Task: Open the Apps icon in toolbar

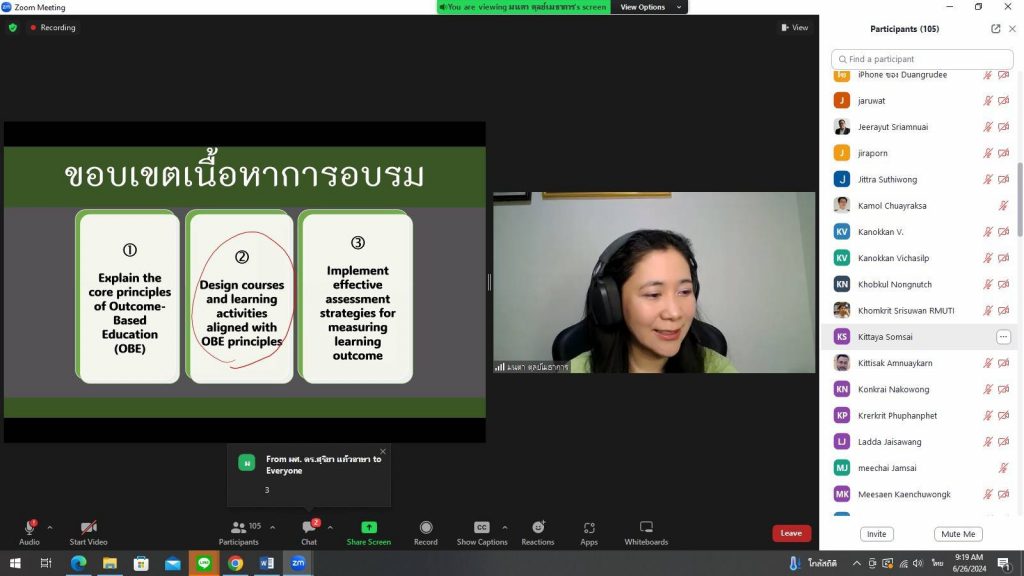Action: (x=589, y=528)
